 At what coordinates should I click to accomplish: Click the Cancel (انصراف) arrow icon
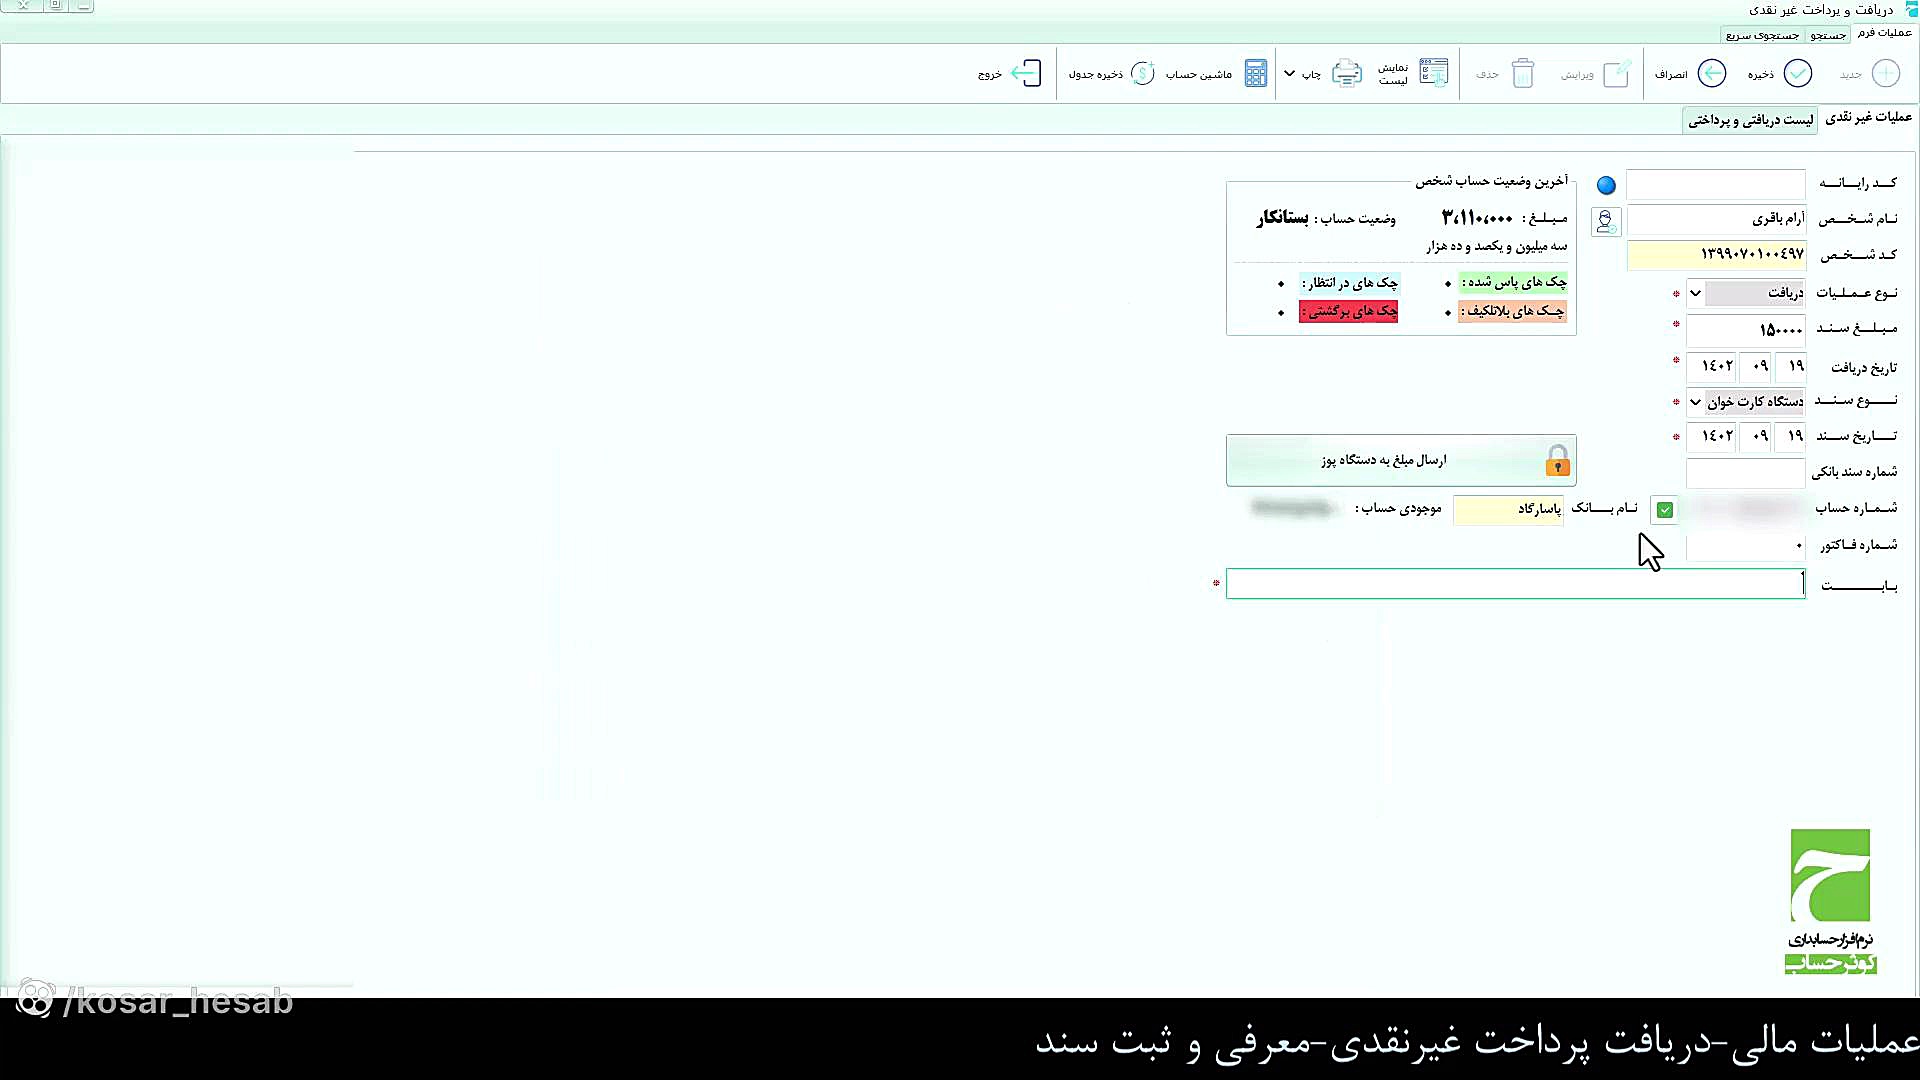1711,74
